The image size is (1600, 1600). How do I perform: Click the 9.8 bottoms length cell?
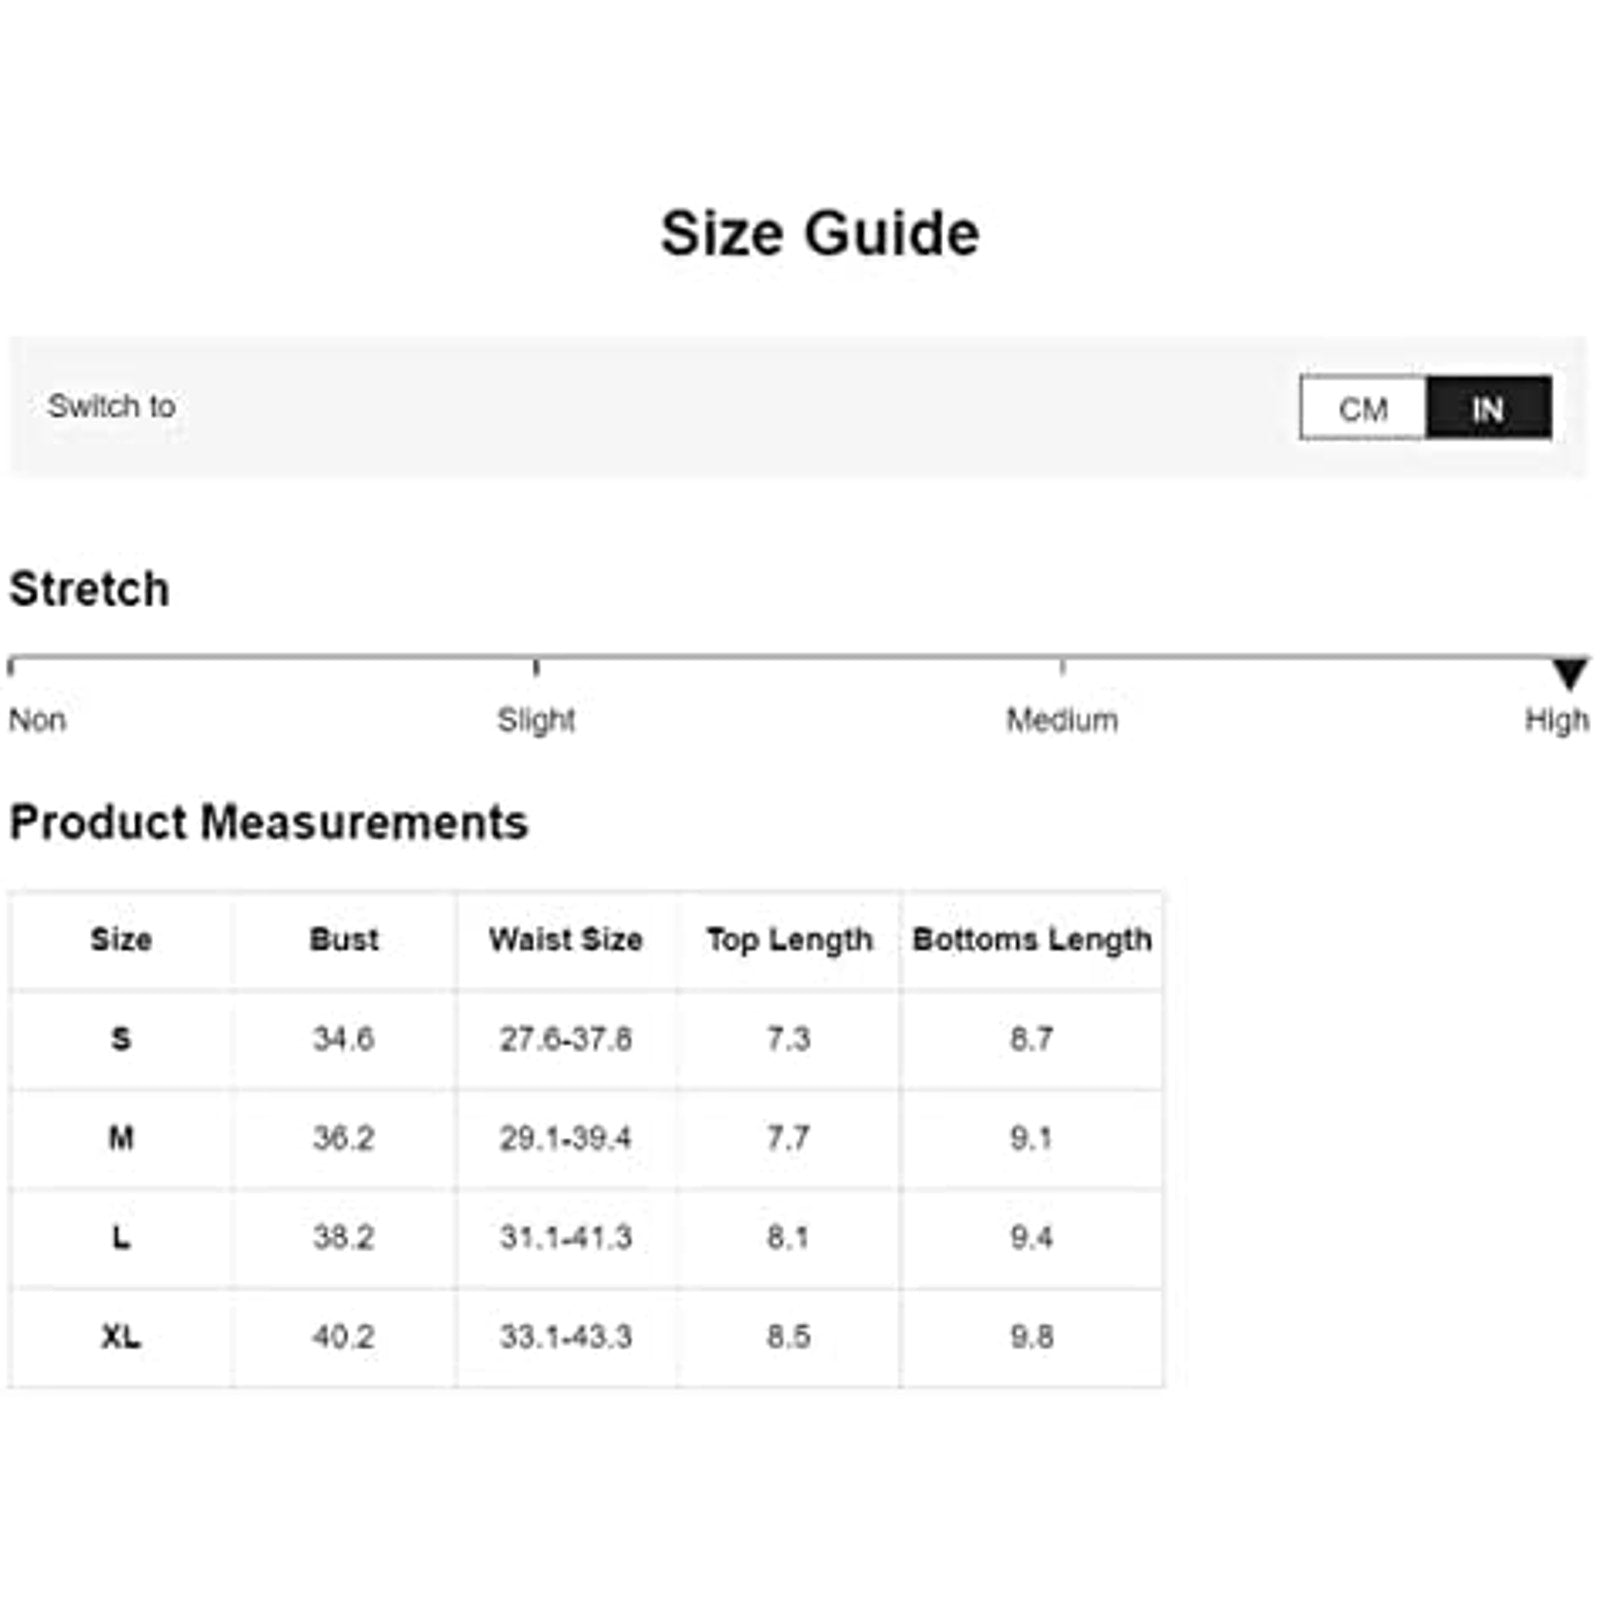(x=1032, y=1337)
